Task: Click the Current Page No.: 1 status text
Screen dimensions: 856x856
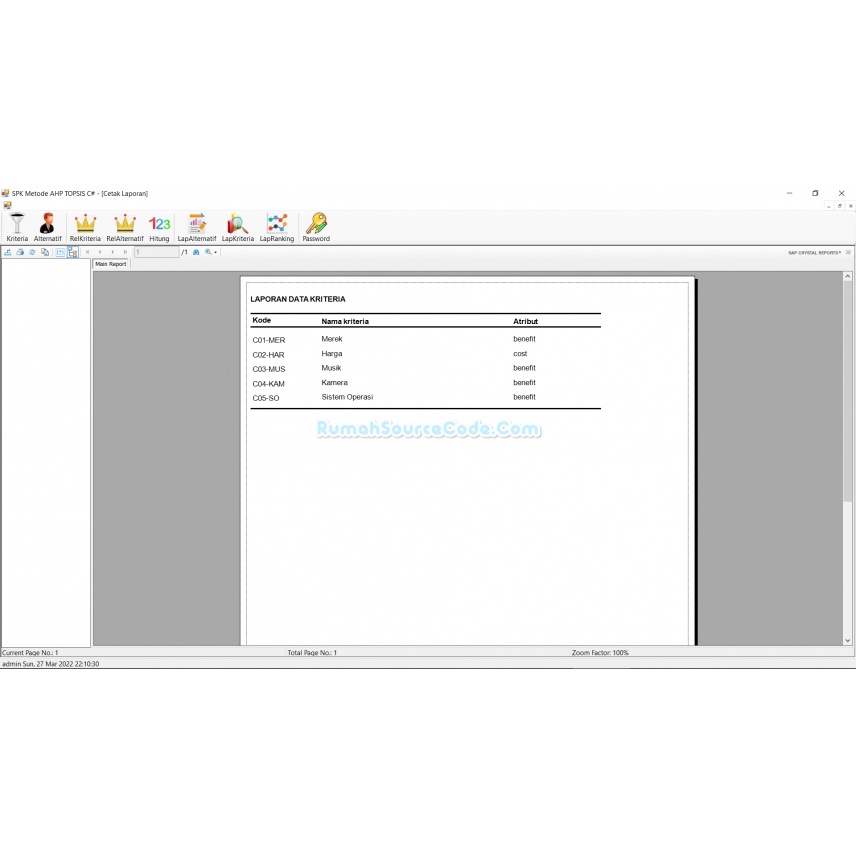Action: pyautogui.click(x=30, y=652)
